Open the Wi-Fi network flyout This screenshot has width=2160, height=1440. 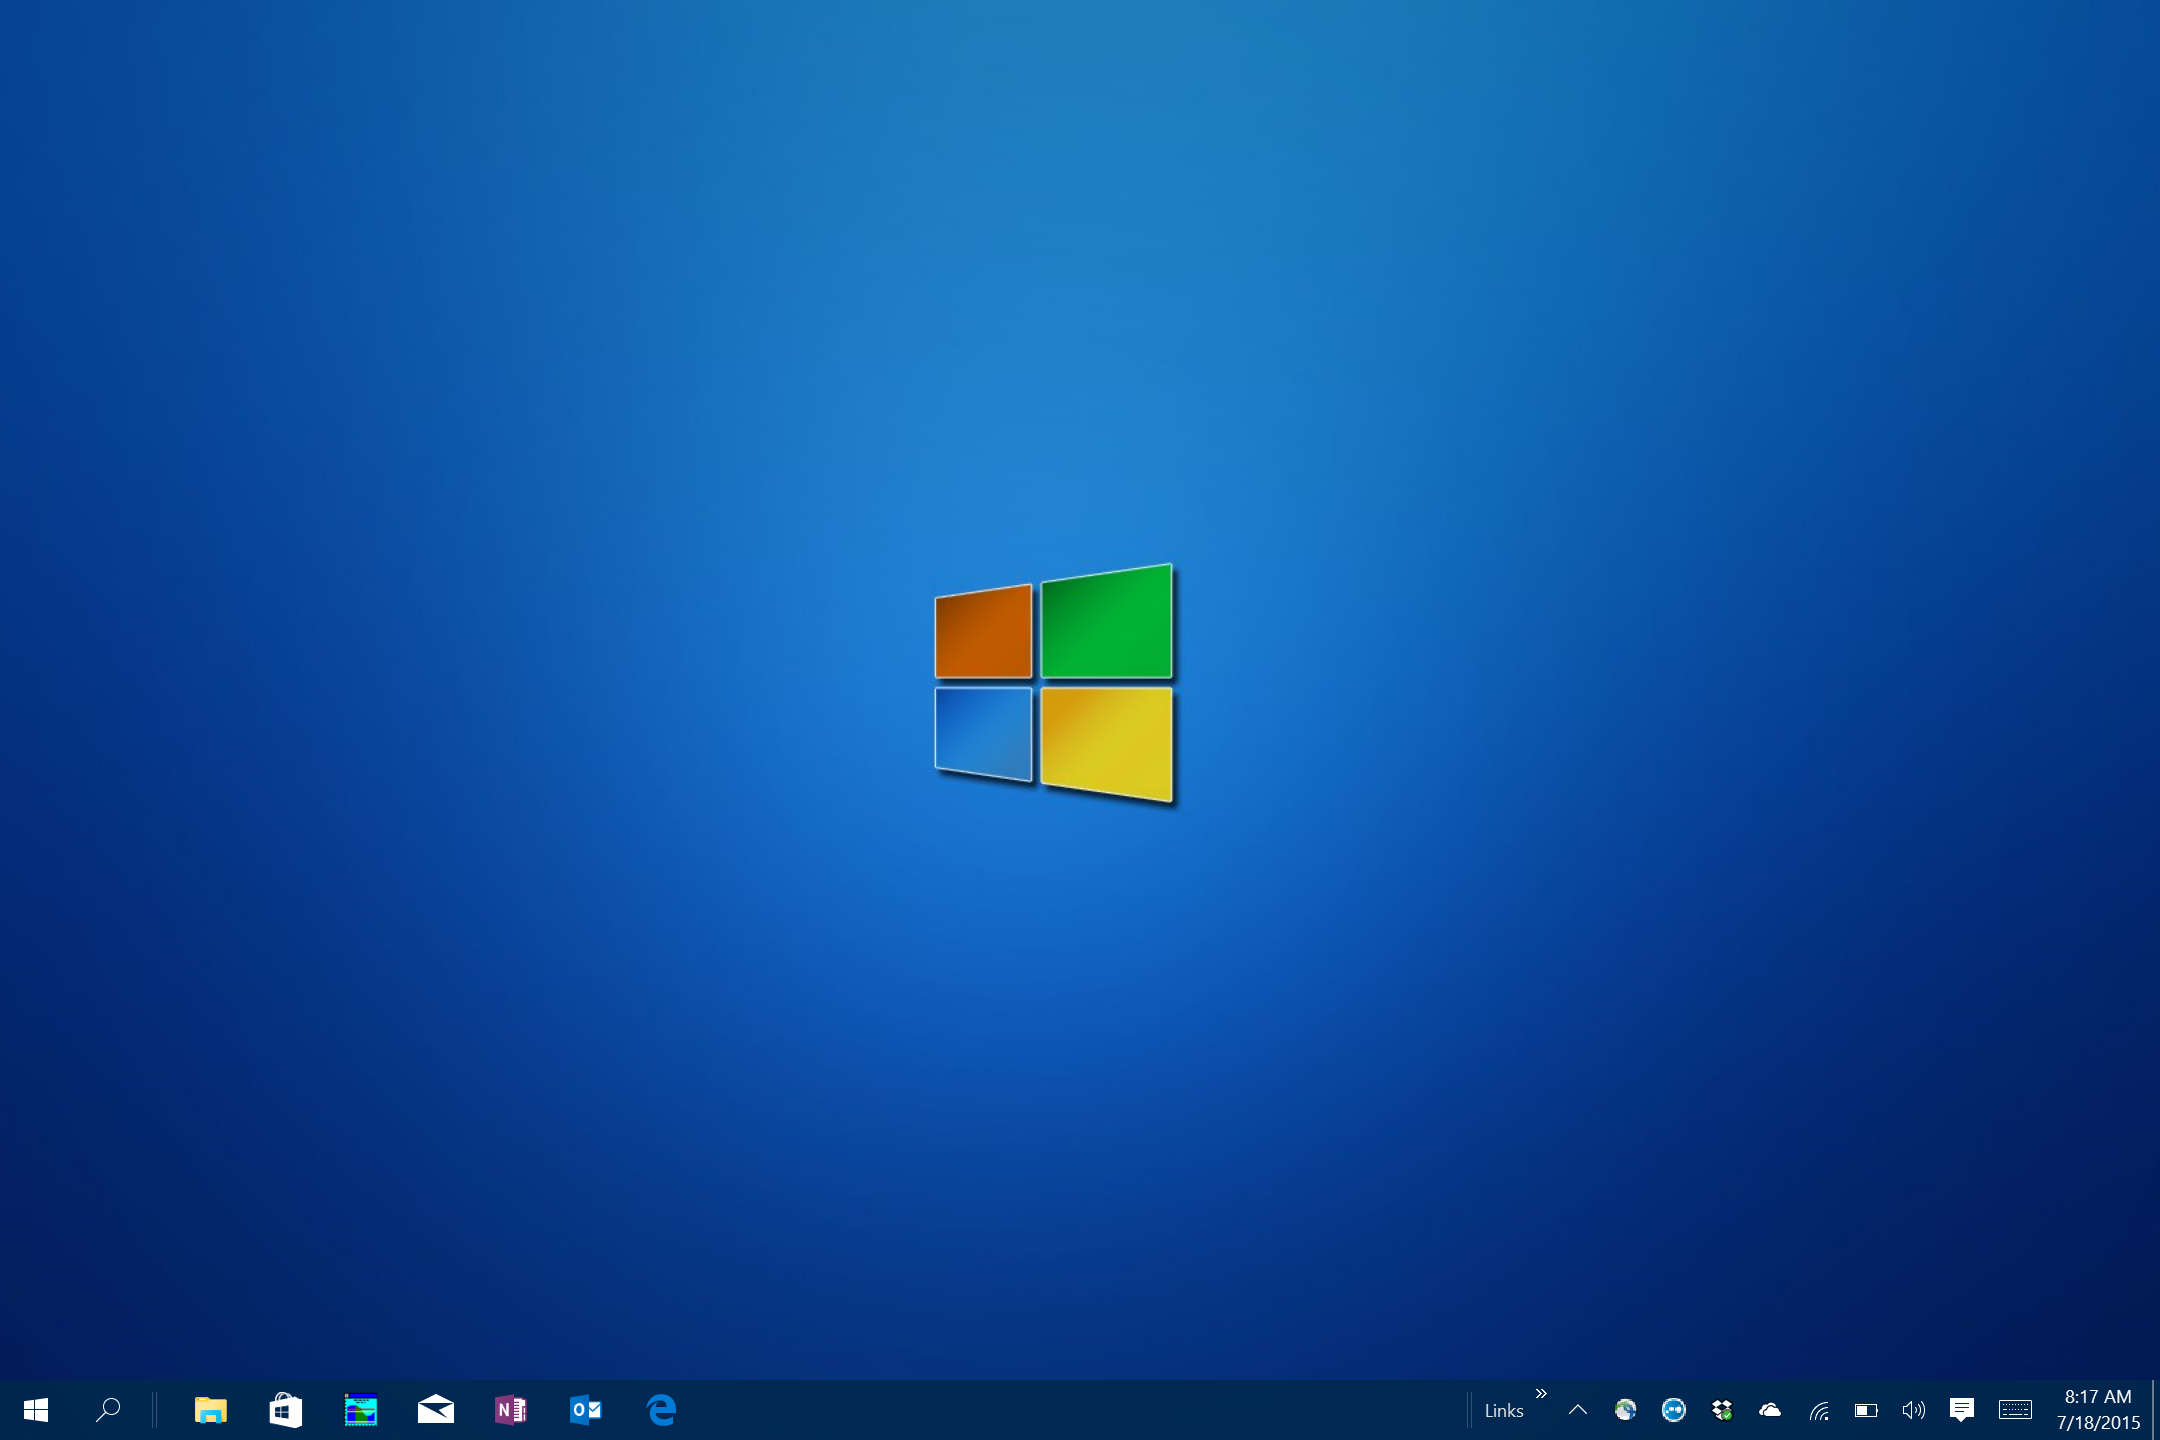tap(1819, 1411)
